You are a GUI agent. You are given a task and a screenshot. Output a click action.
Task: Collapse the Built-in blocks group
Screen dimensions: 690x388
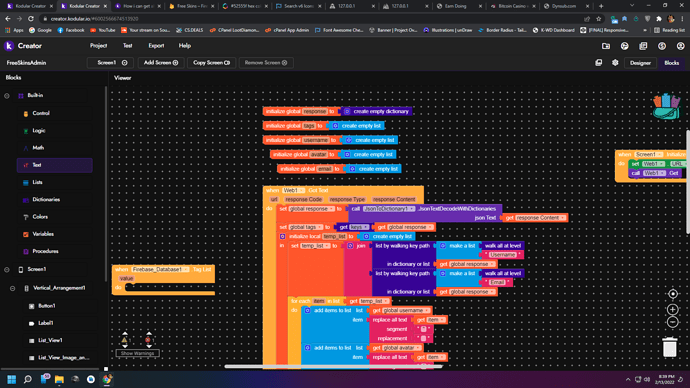(x=7, y=95)
